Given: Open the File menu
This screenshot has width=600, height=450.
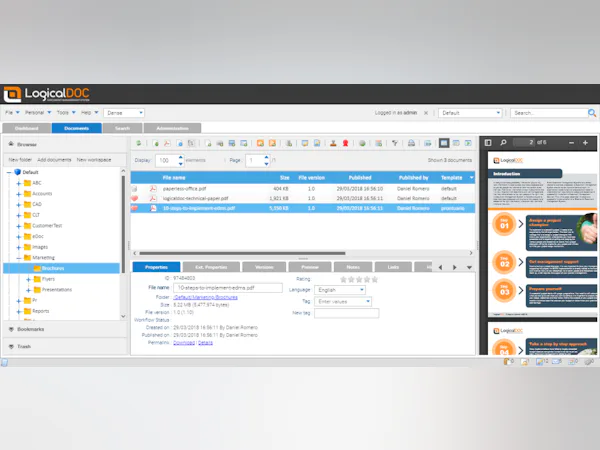Looking at the screenshot, I should [x=12, y=112].
